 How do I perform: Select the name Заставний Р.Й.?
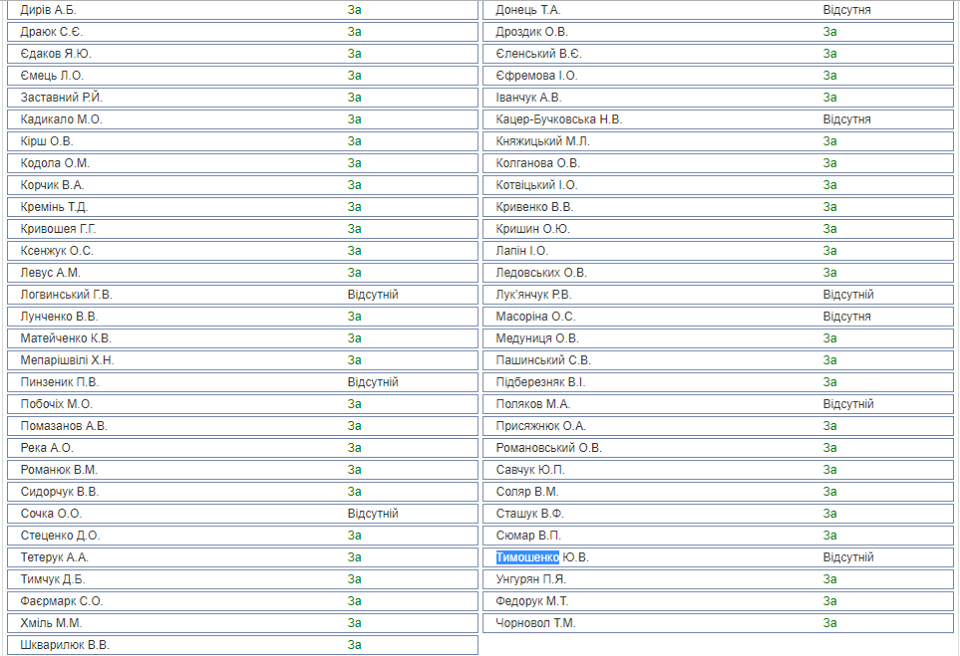coord(62,97)
